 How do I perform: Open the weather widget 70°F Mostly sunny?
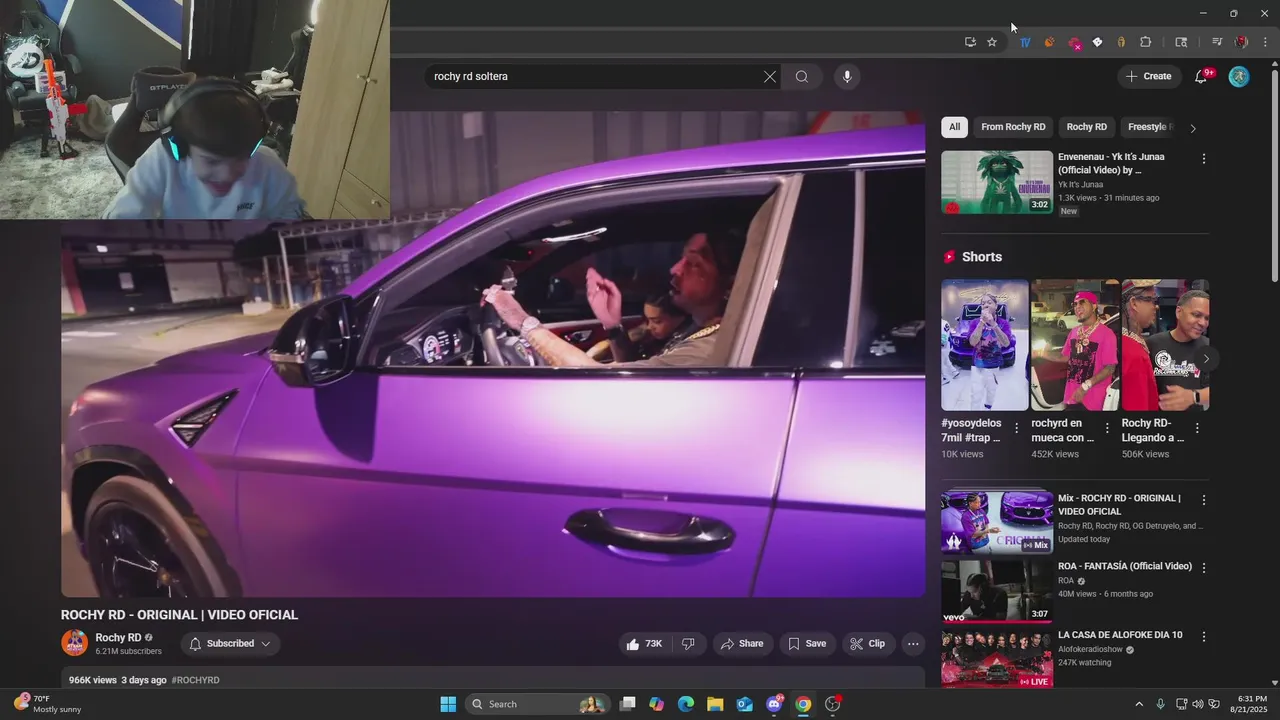pyautogui.click(x=48, y=704)
